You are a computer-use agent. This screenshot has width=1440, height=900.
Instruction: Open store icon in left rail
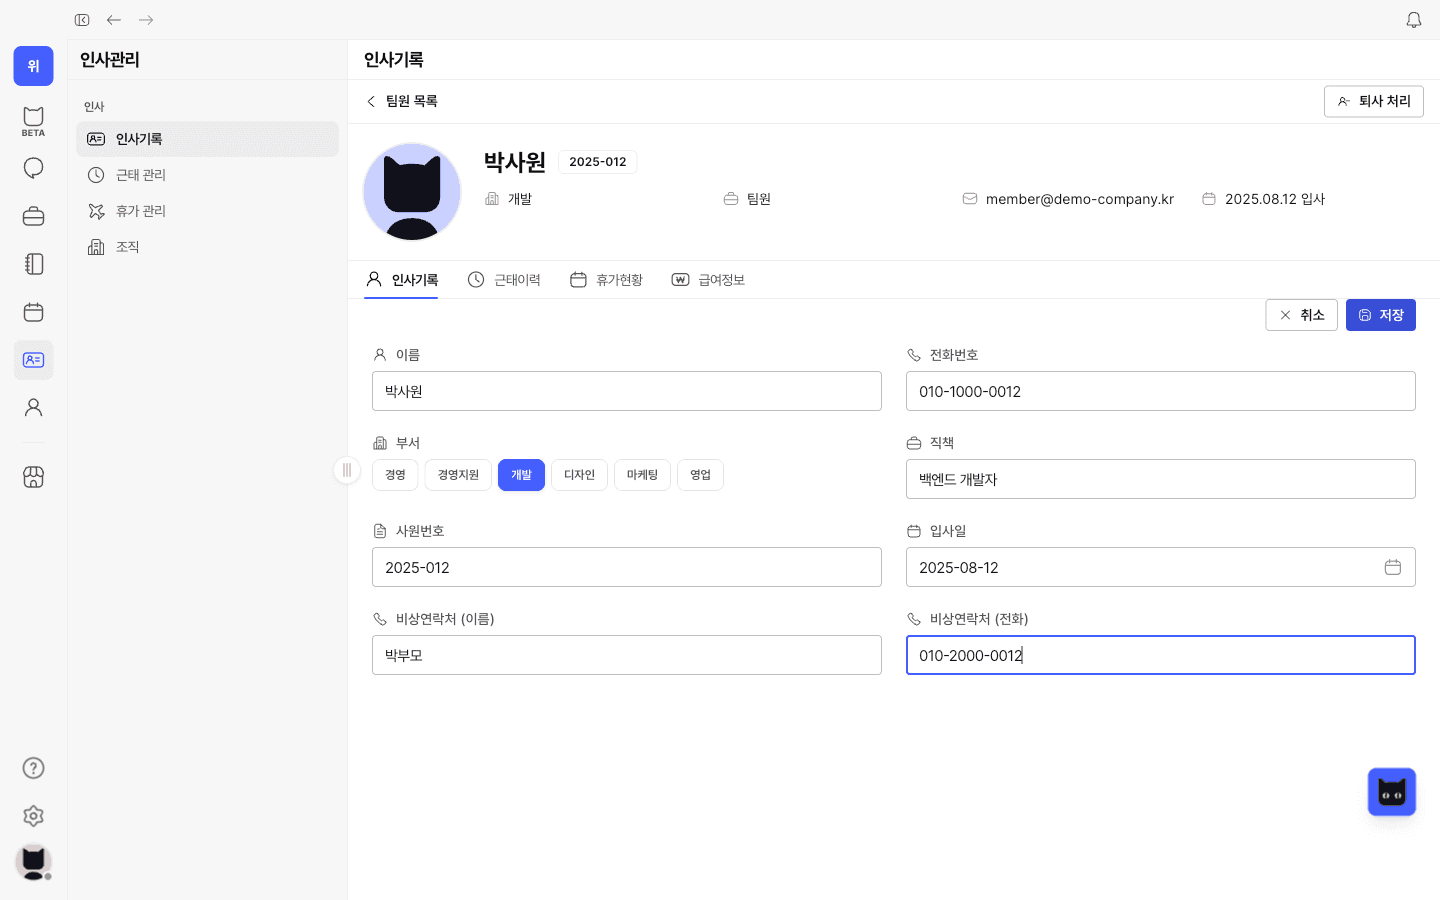point(33,477)
